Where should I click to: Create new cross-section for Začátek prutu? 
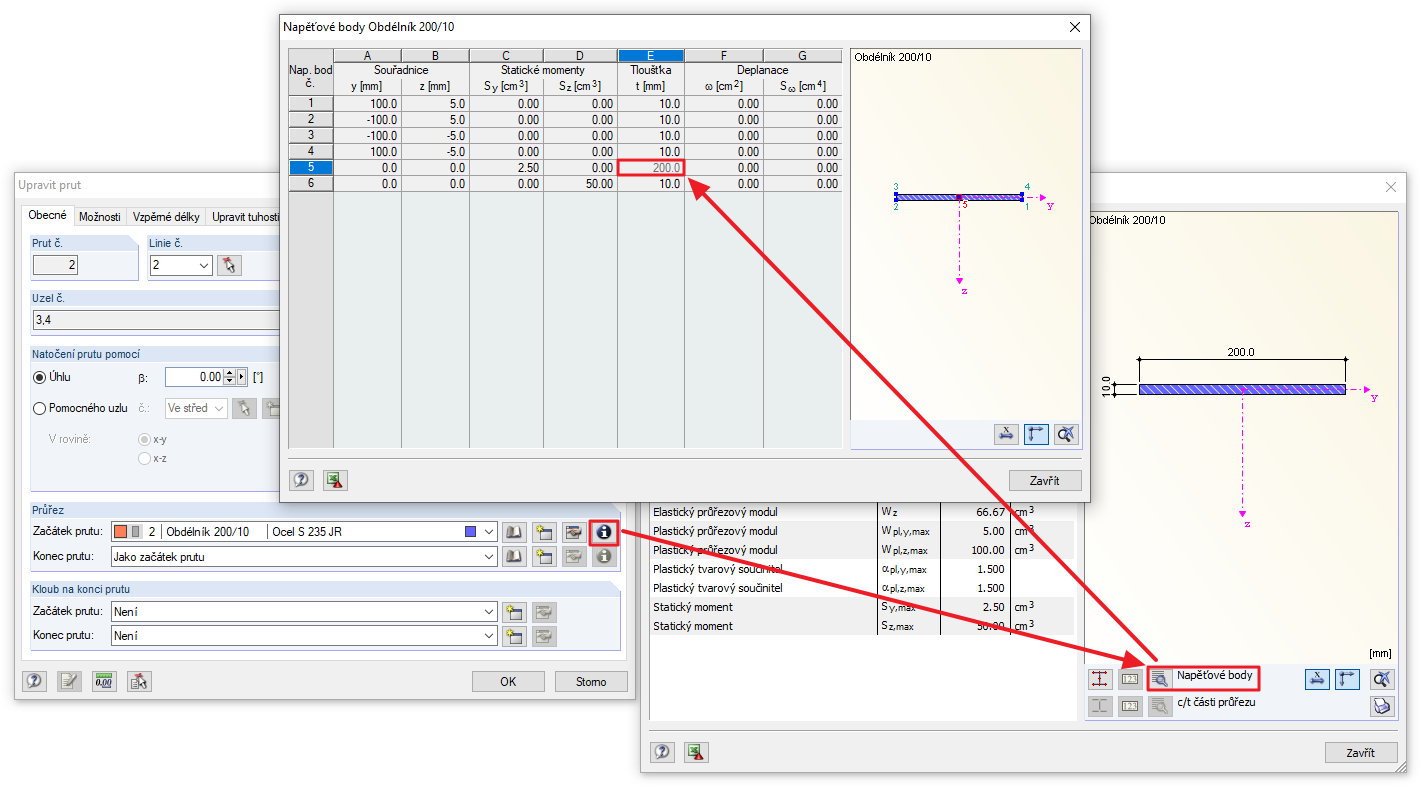(544, 532)
